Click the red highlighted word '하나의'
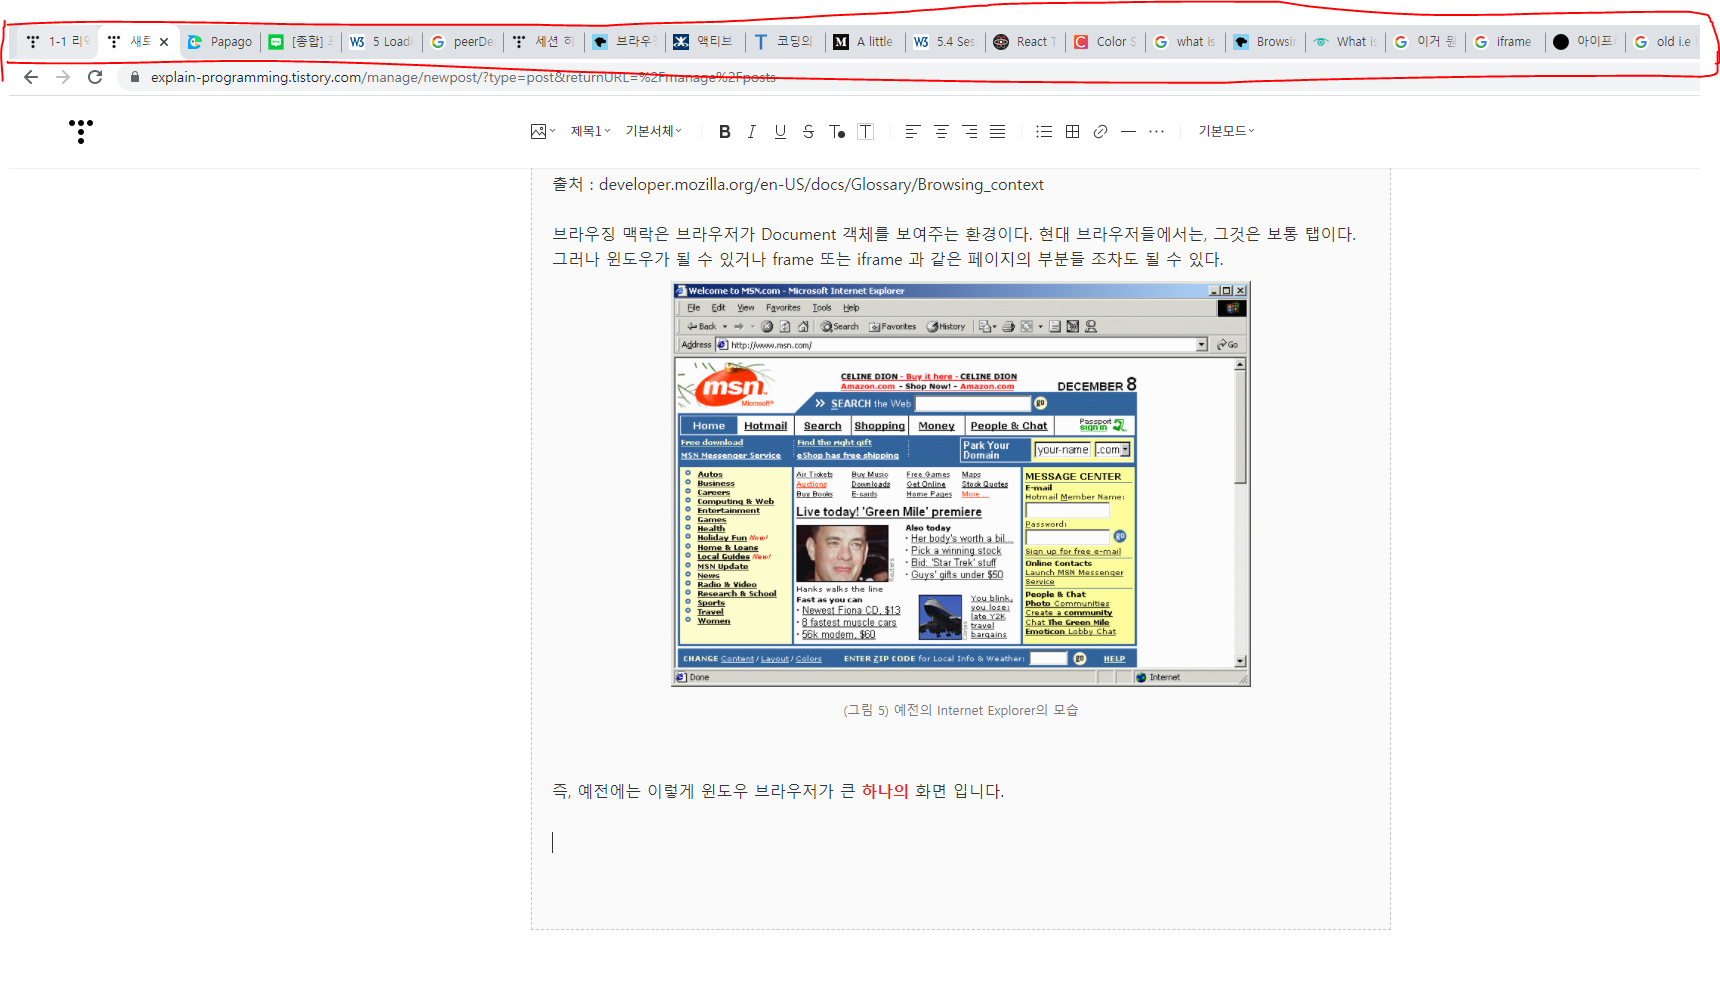 [885, 791]
